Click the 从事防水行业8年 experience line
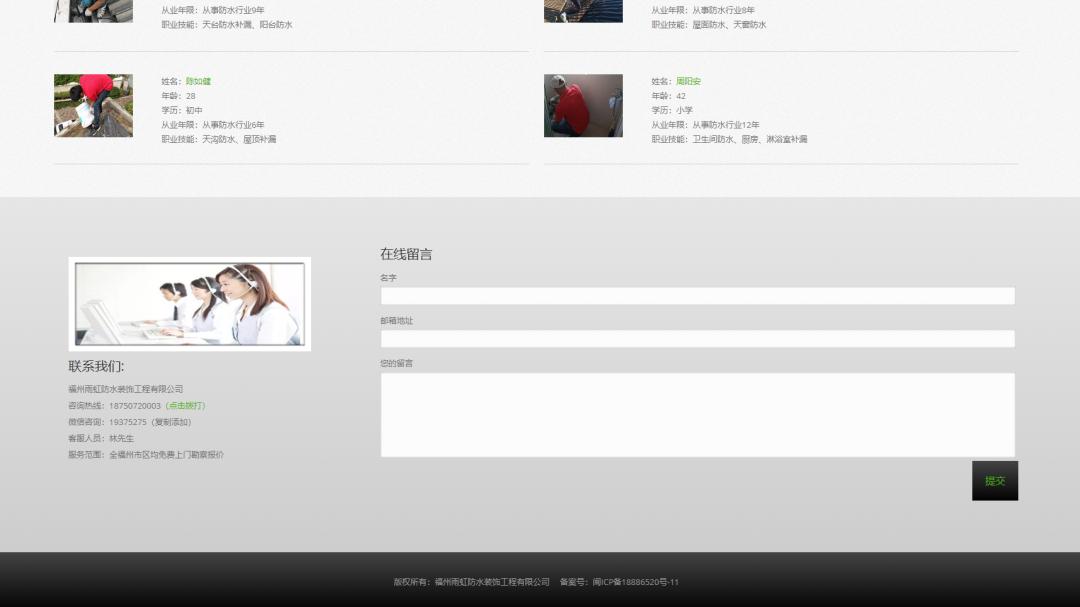 [703, 10]
